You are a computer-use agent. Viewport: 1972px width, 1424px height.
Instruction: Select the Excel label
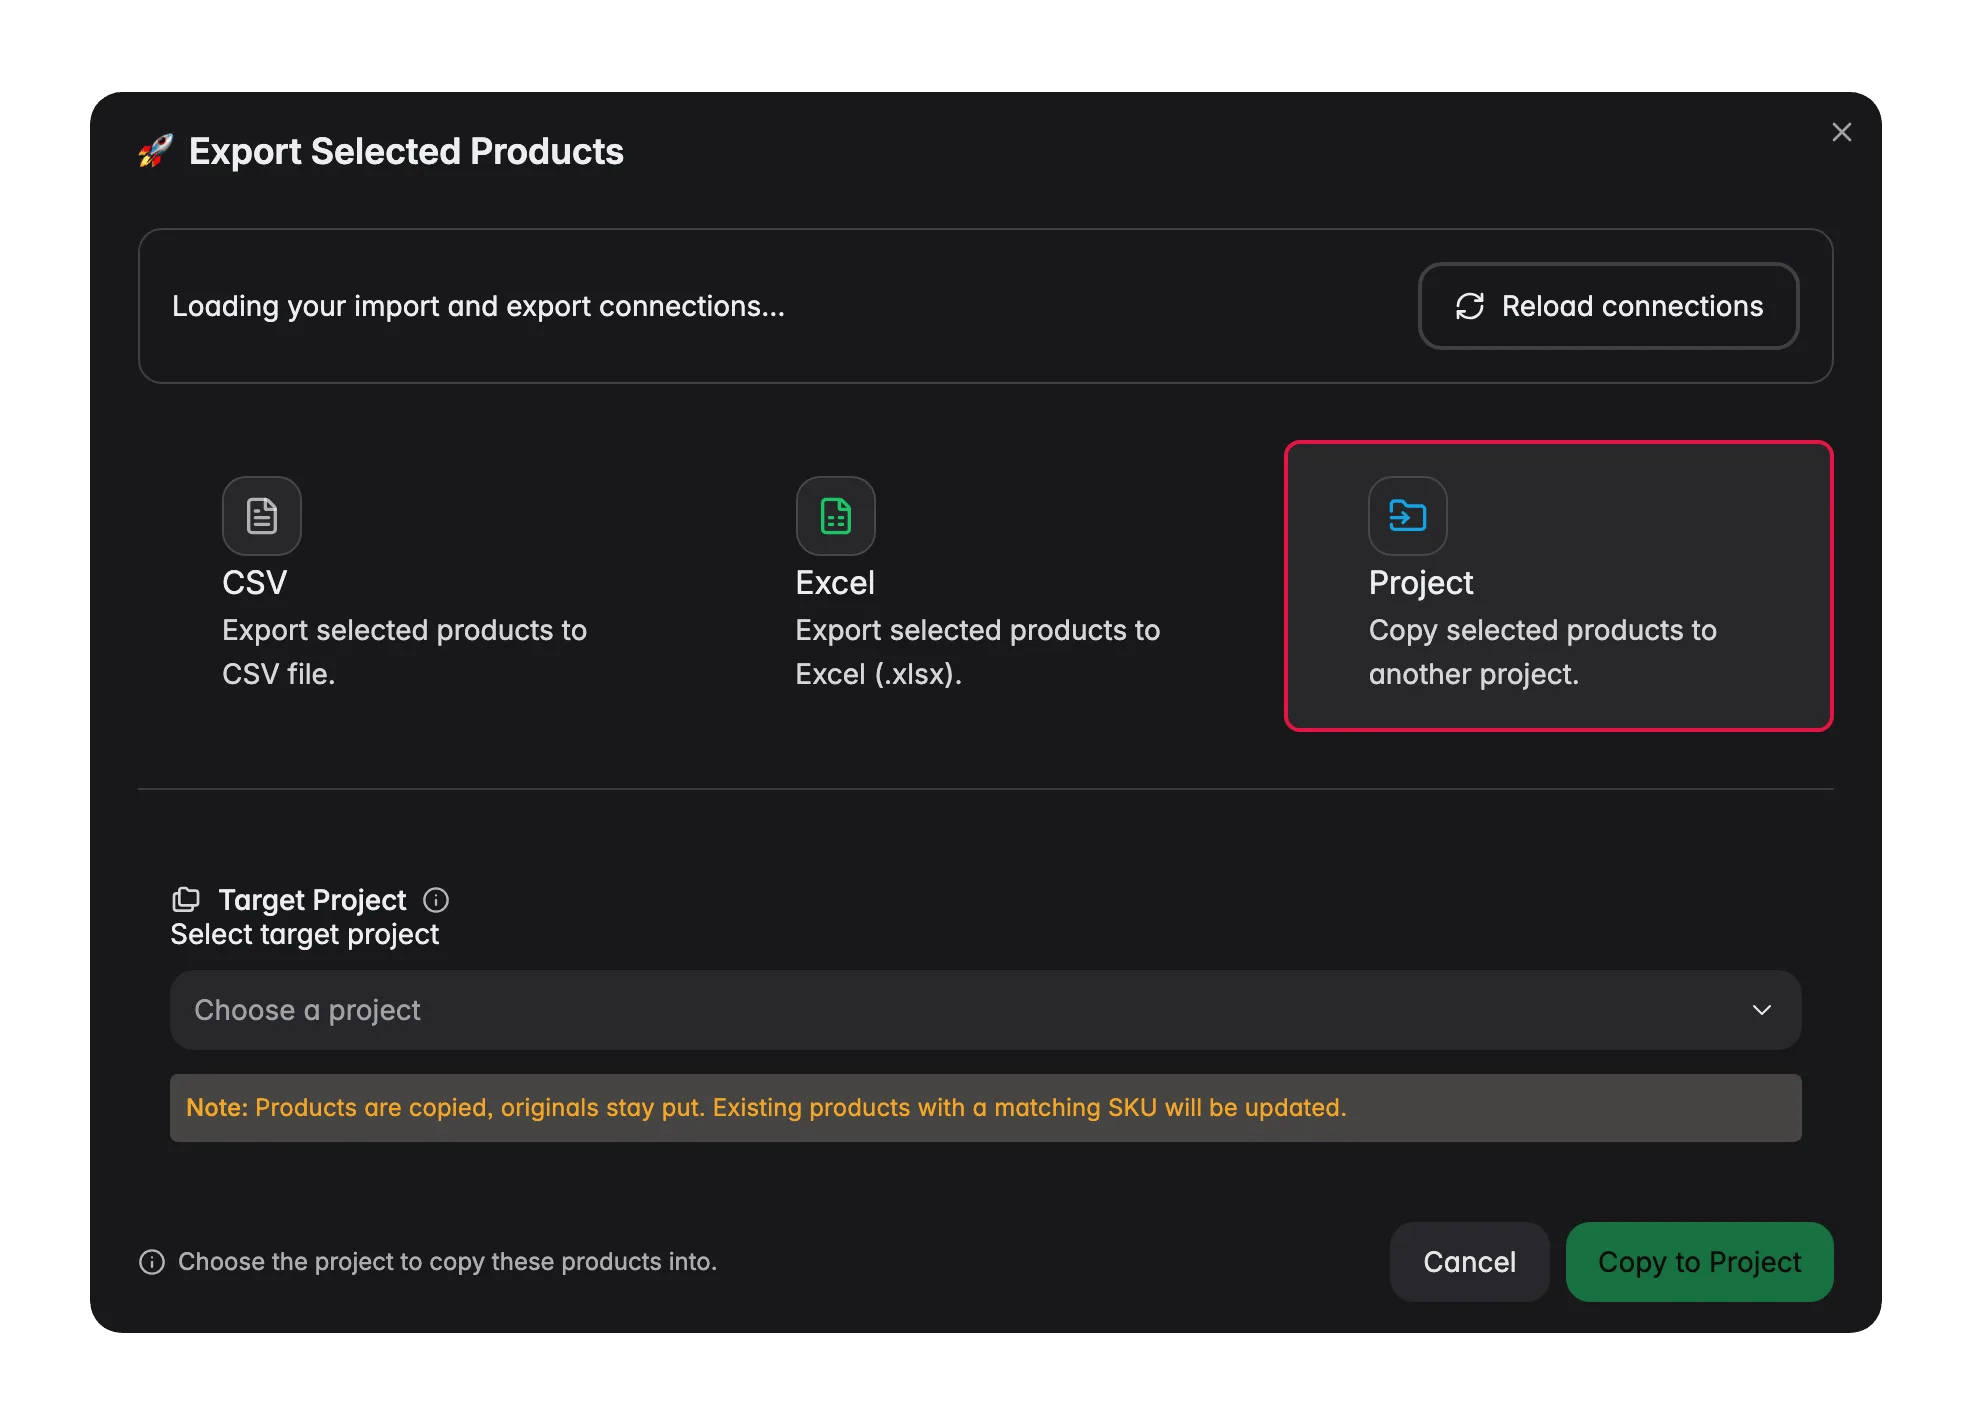[x=835, y=583]
